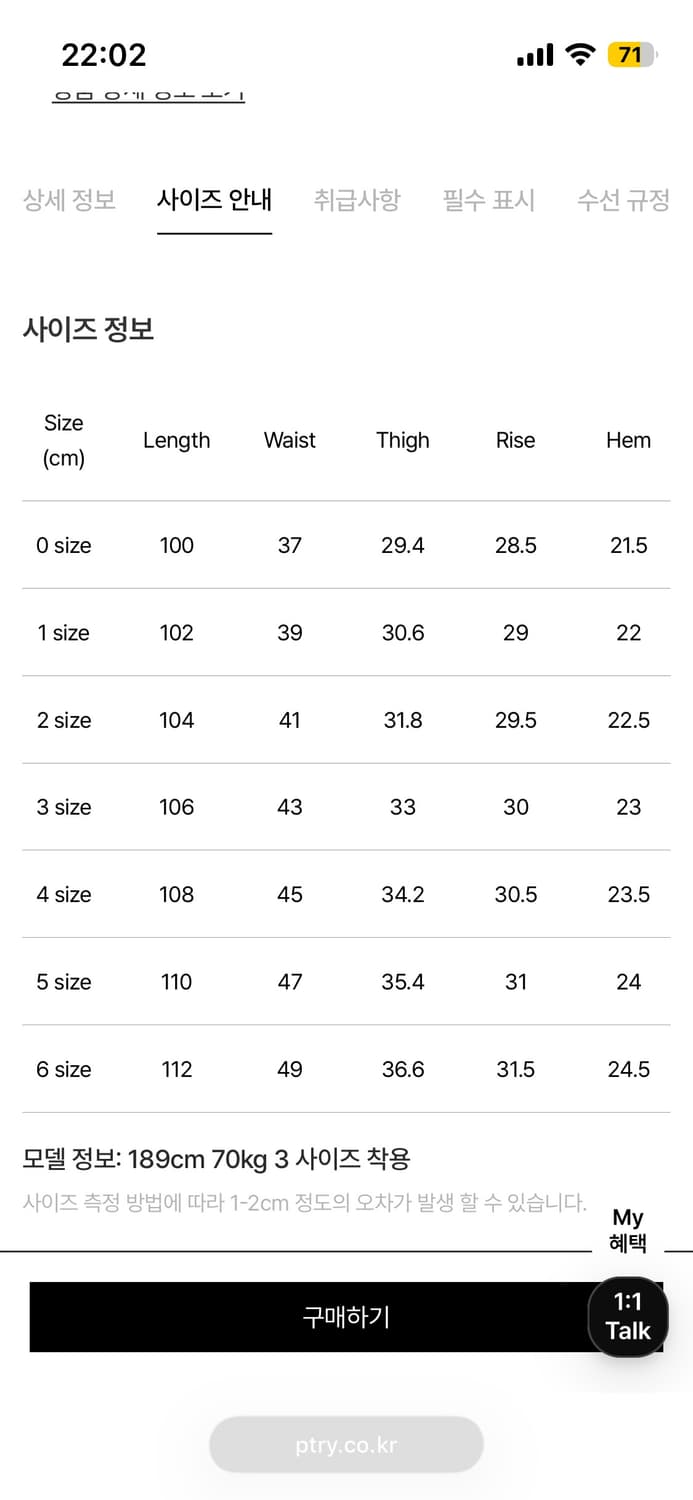Tap the 사이즈 정보 section heading

click(89, 329)
